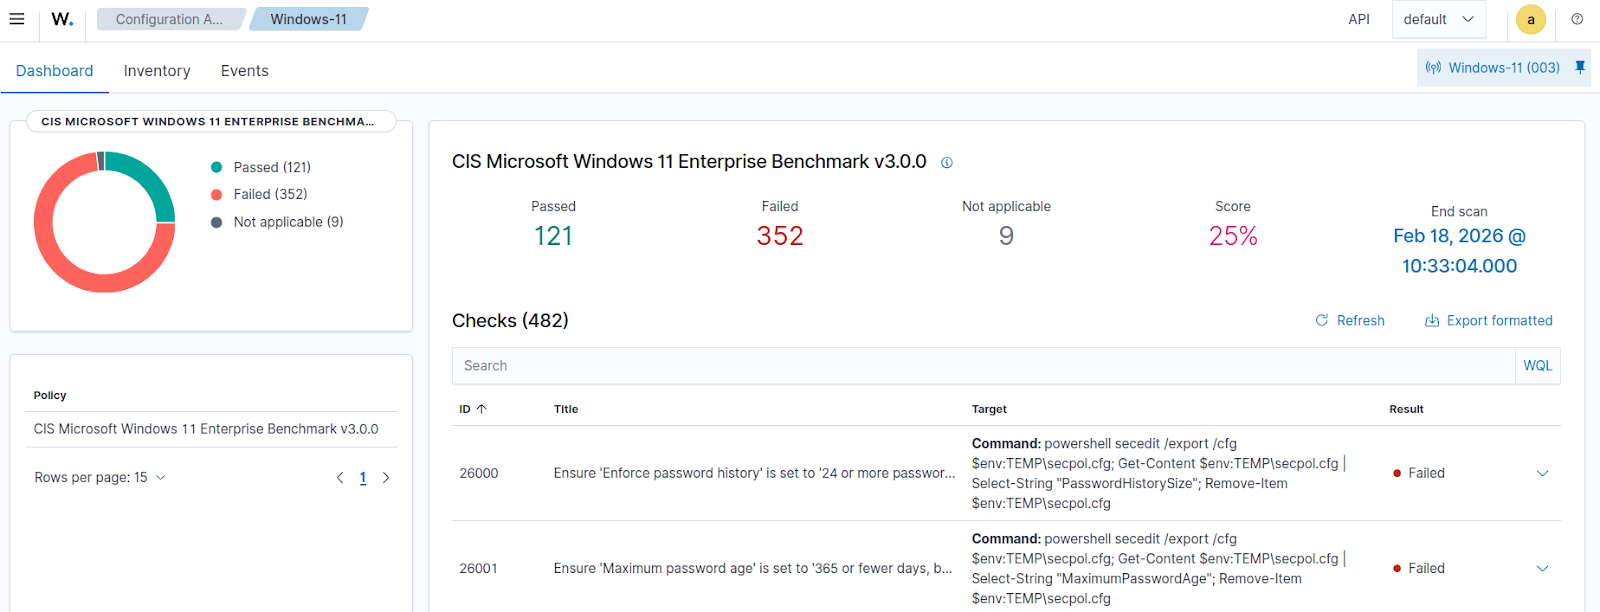The width and height of the screenshot is (1600, 612).
Task: Click the Windows-11 breadcrumb
Action: click(308, 19)
